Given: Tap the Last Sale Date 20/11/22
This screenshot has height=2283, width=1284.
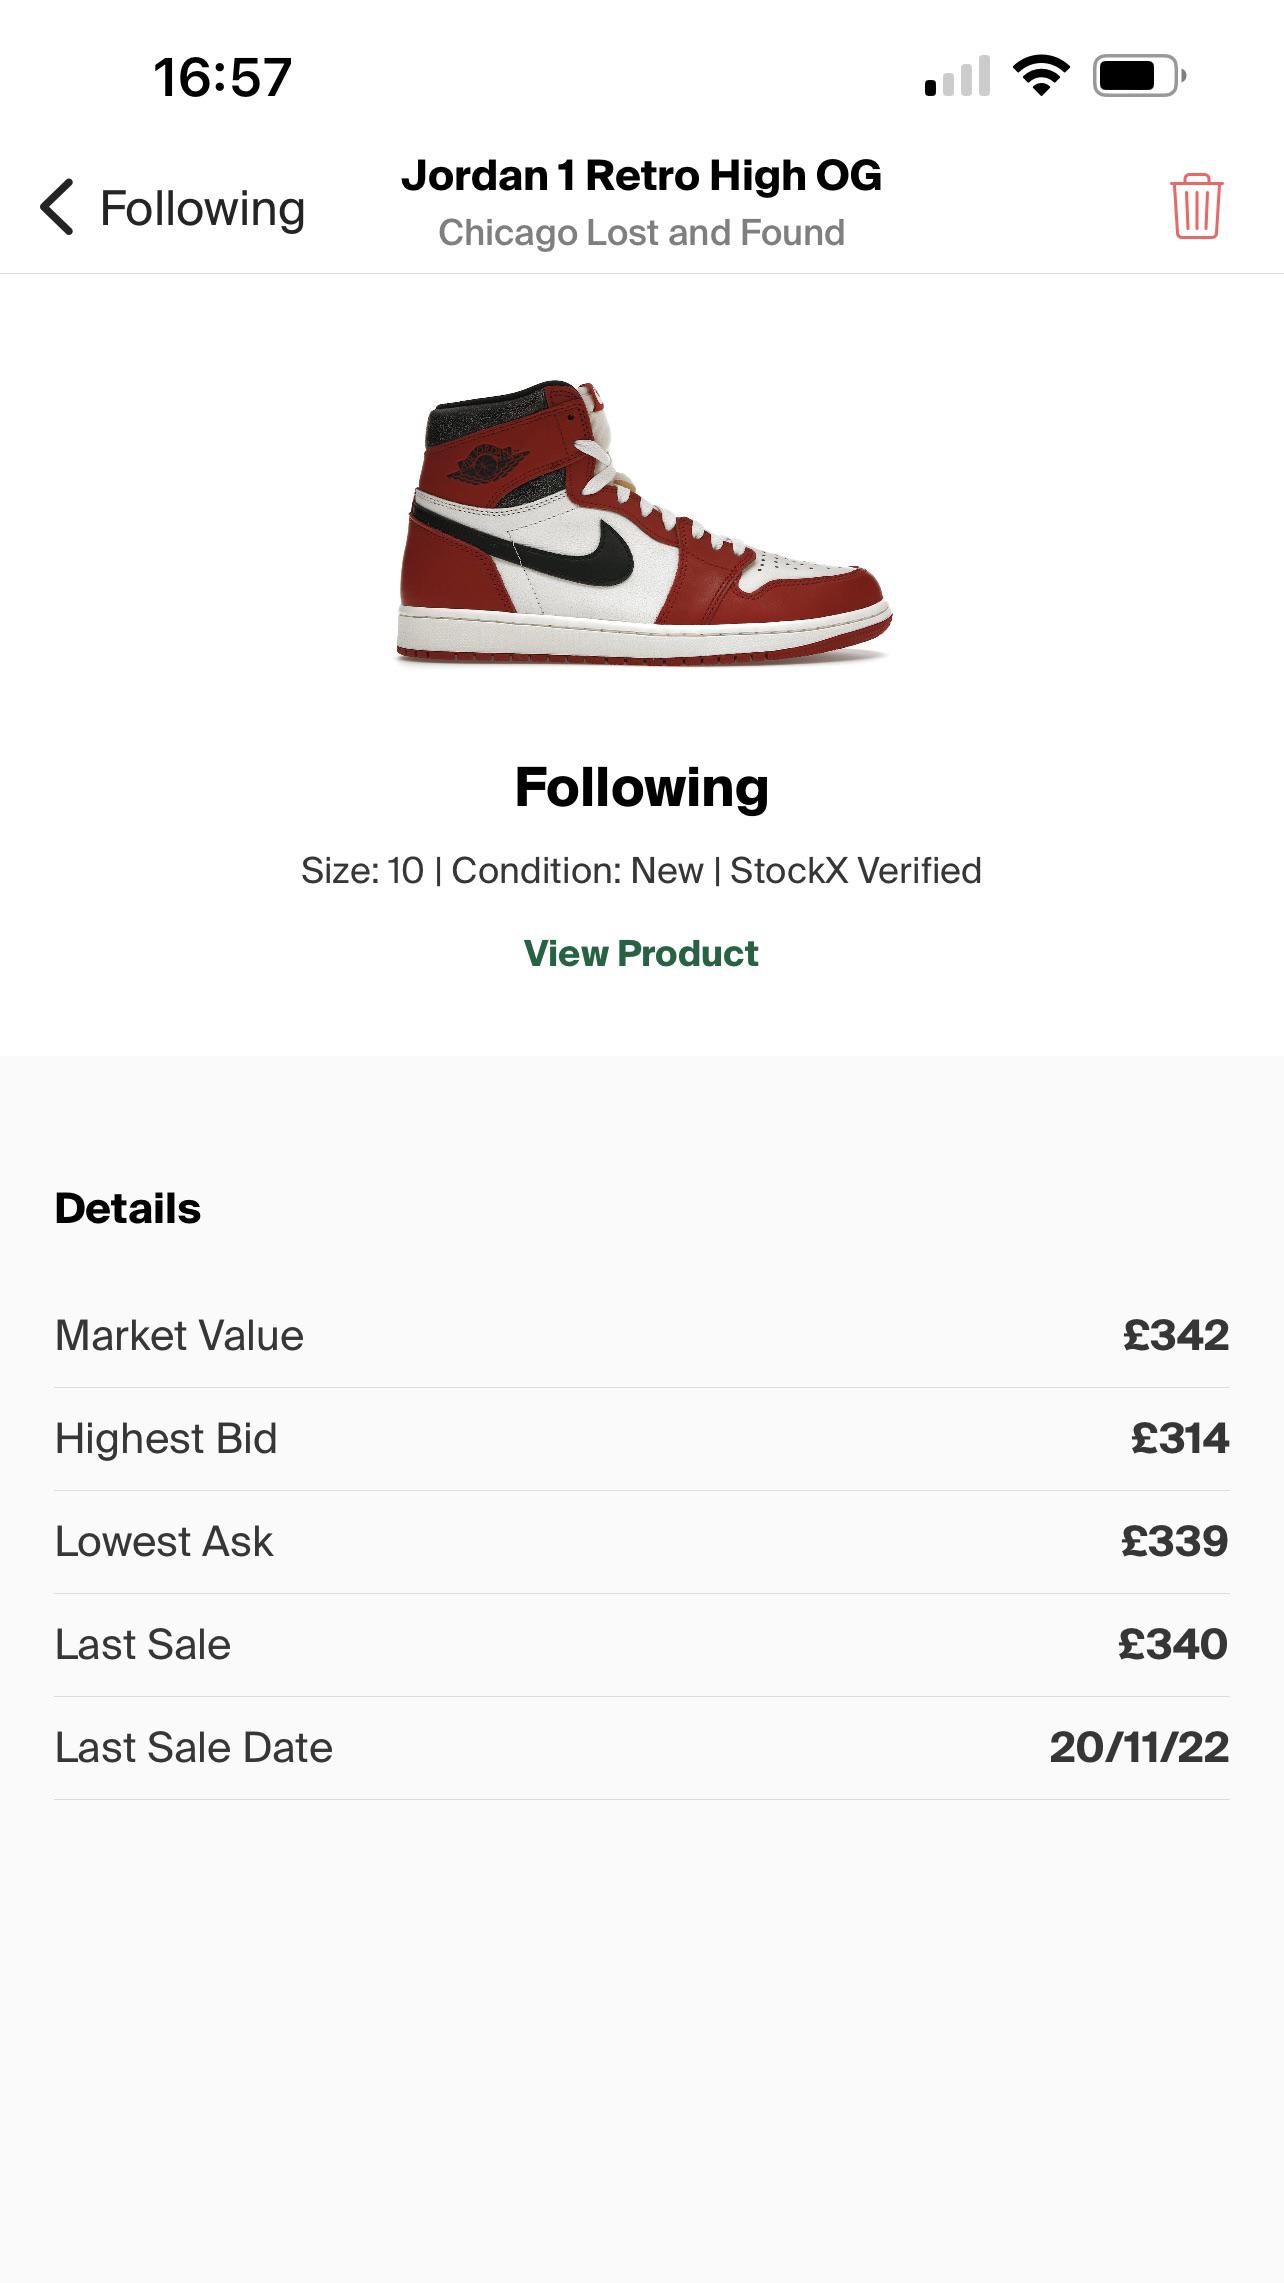Looking at the screenshot, I should coord(1141,1746).
